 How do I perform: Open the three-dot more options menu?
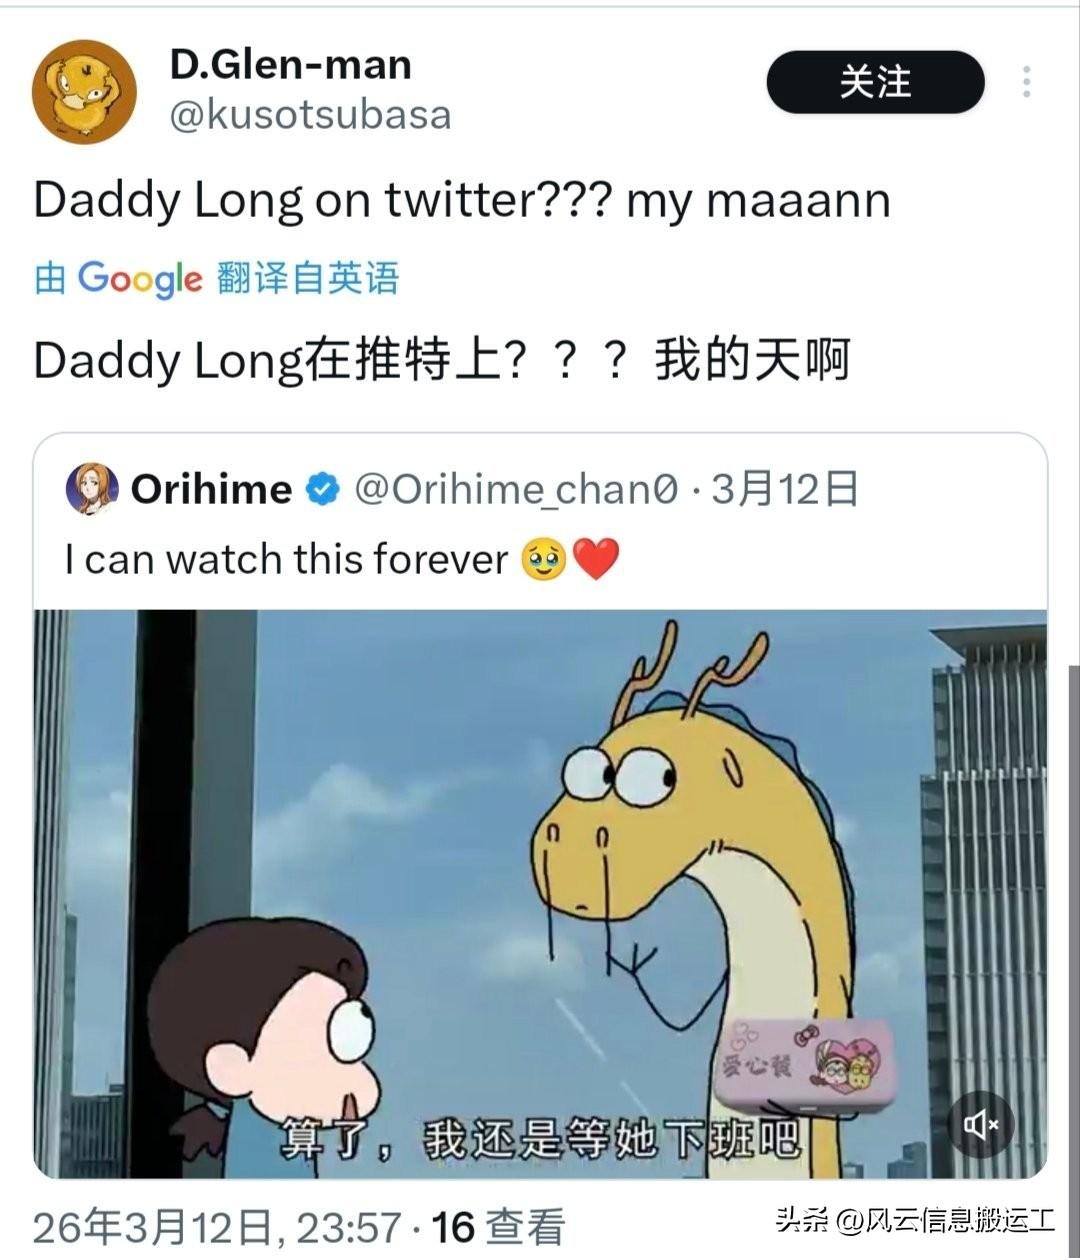[x=1027, y=82]
